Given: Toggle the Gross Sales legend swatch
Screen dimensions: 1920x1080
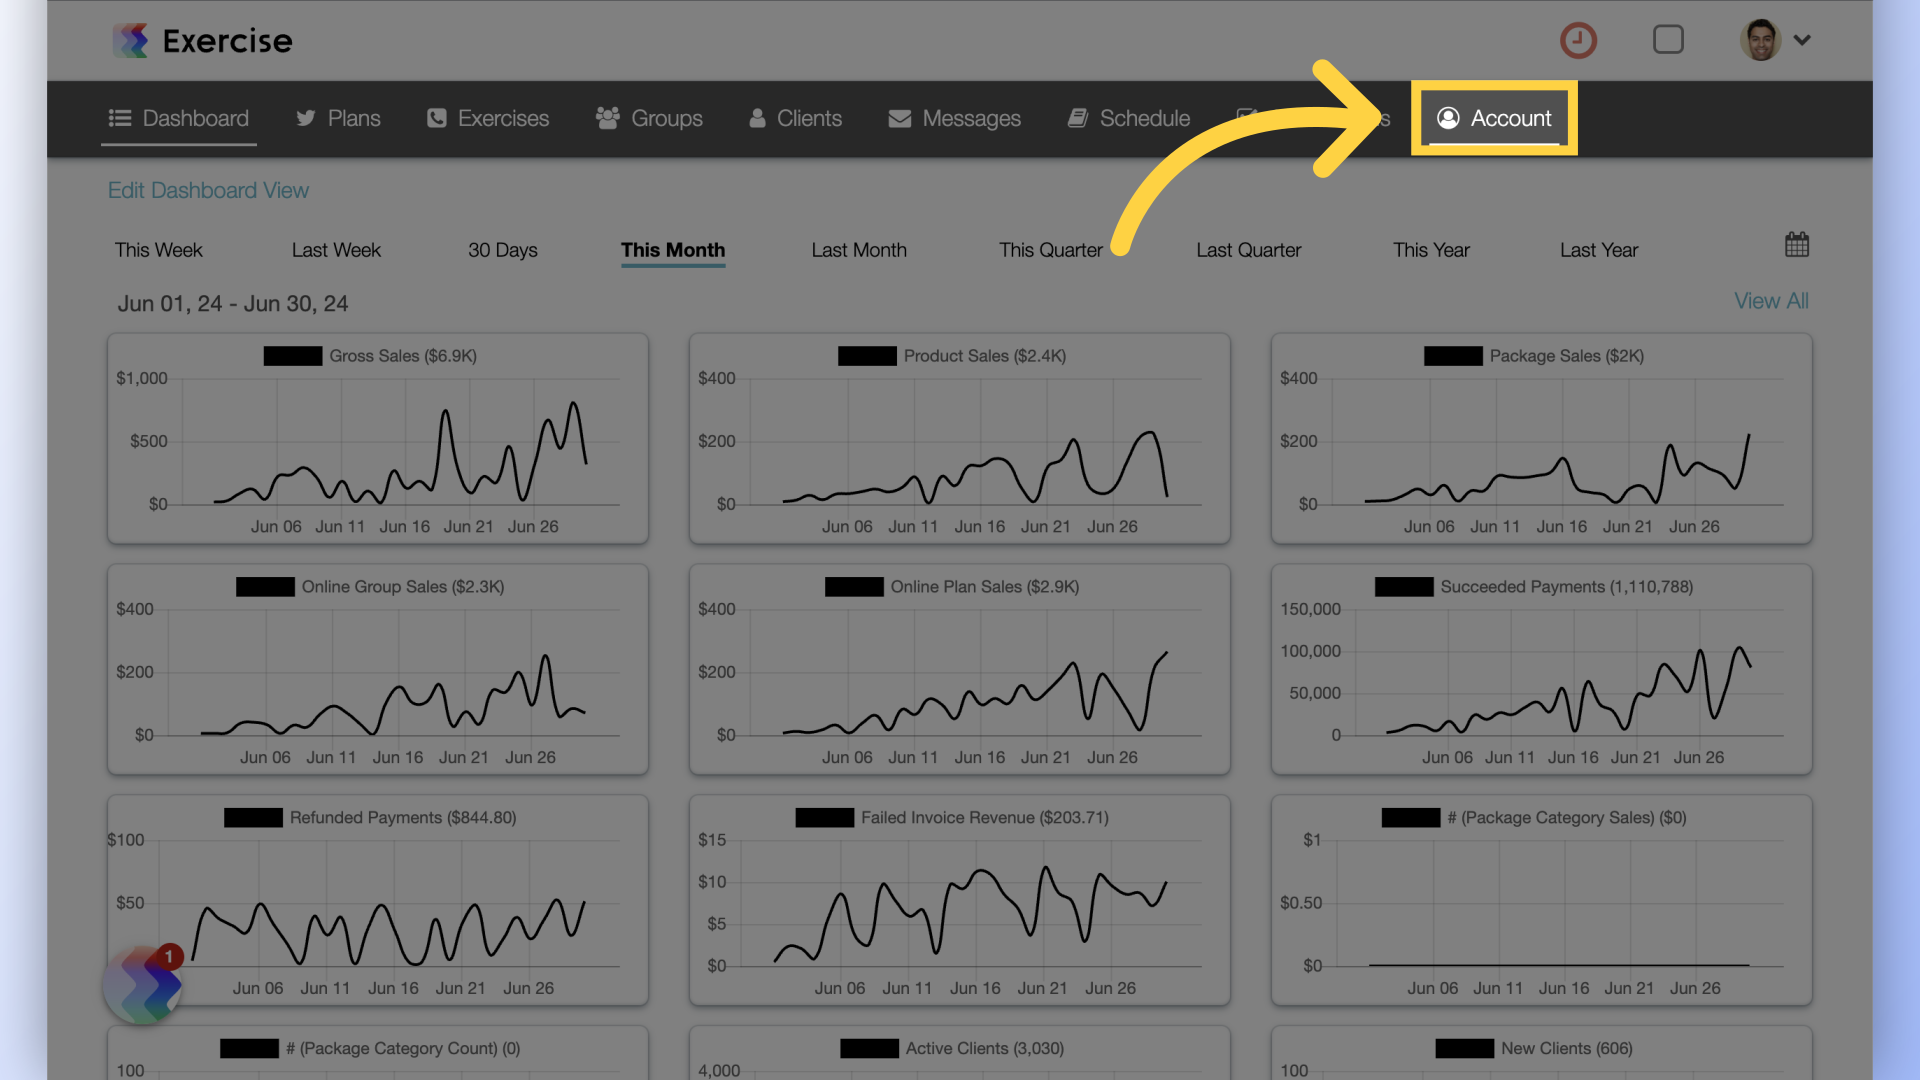Looking at the screenshot, I should point(293,356).
